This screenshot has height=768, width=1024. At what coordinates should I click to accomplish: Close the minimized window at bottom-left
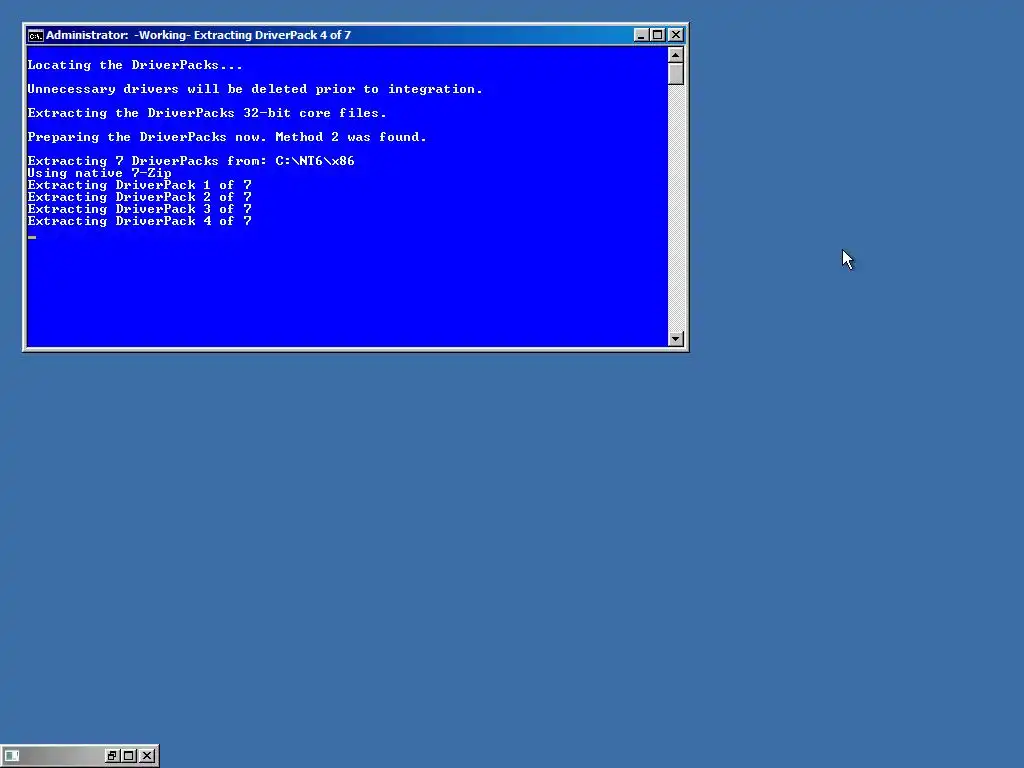pos(147,756)
